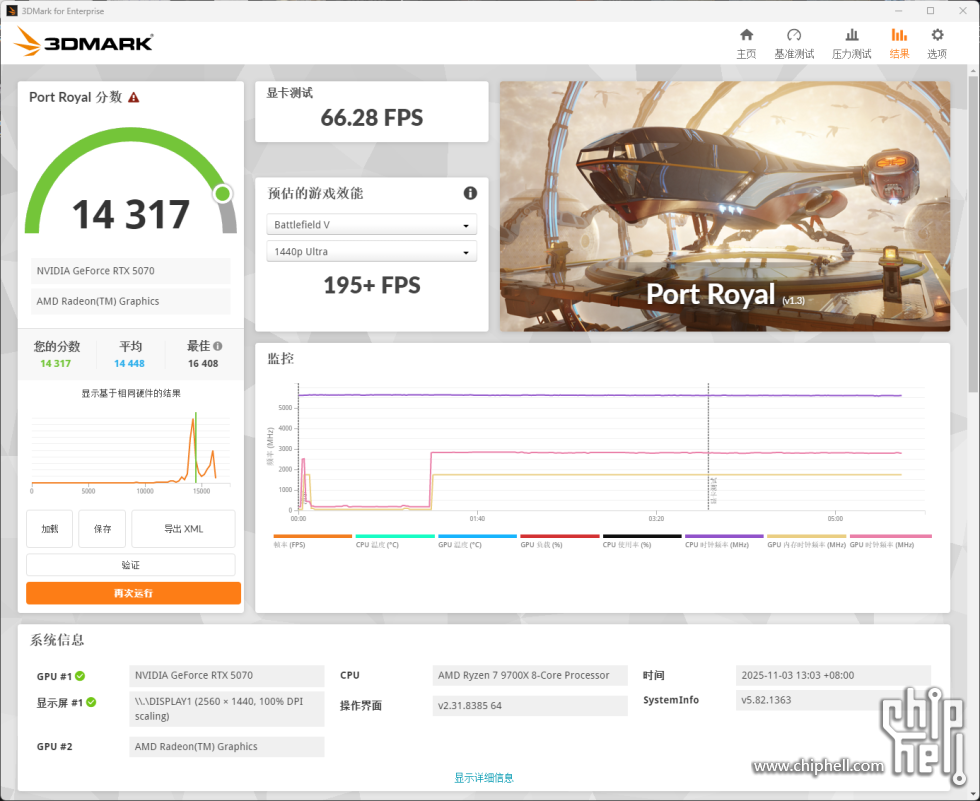Image resolution: width=980 pixels, height=801 pixels.
Task: Click the Port Royal benchmark preview image
Action: pyautogui.click(x=725, y=206)
